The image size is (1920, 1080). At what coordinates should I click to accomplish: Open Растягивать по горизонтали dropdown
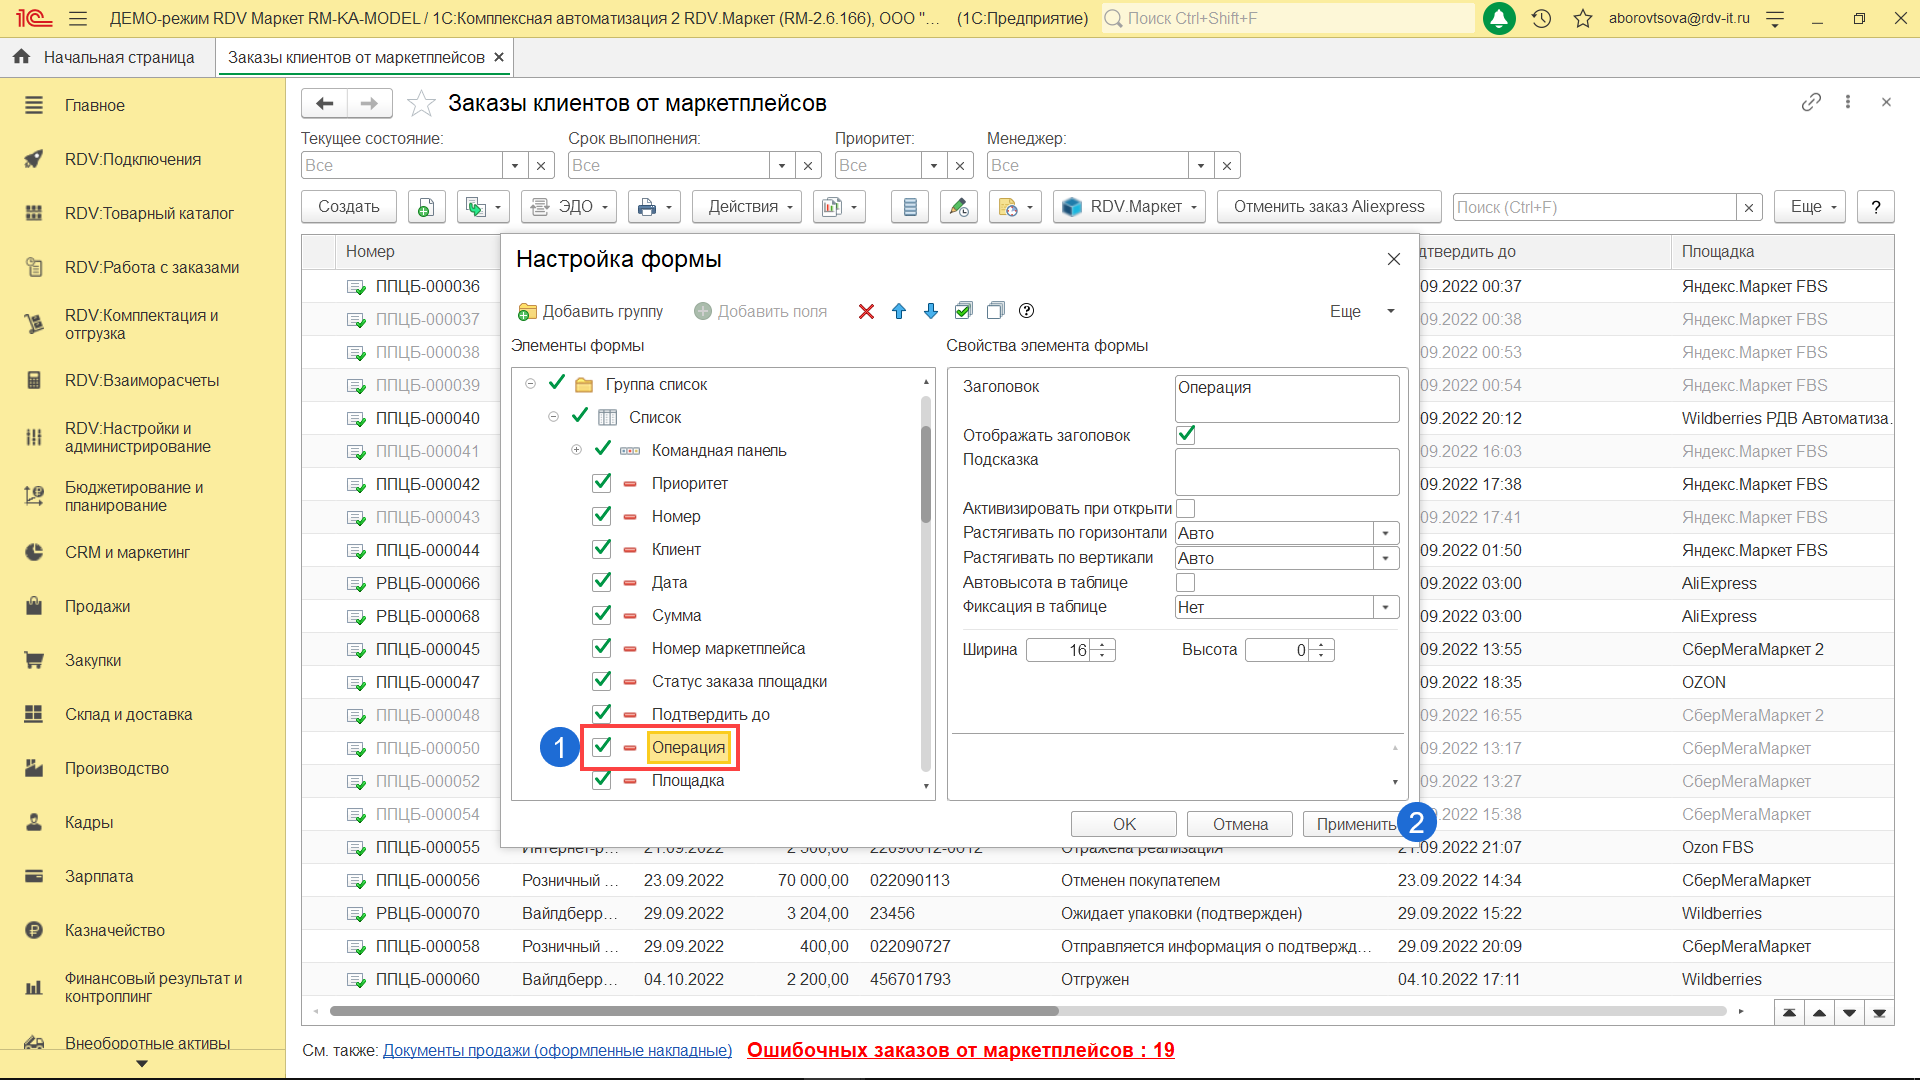click(x=1385, y=533)
